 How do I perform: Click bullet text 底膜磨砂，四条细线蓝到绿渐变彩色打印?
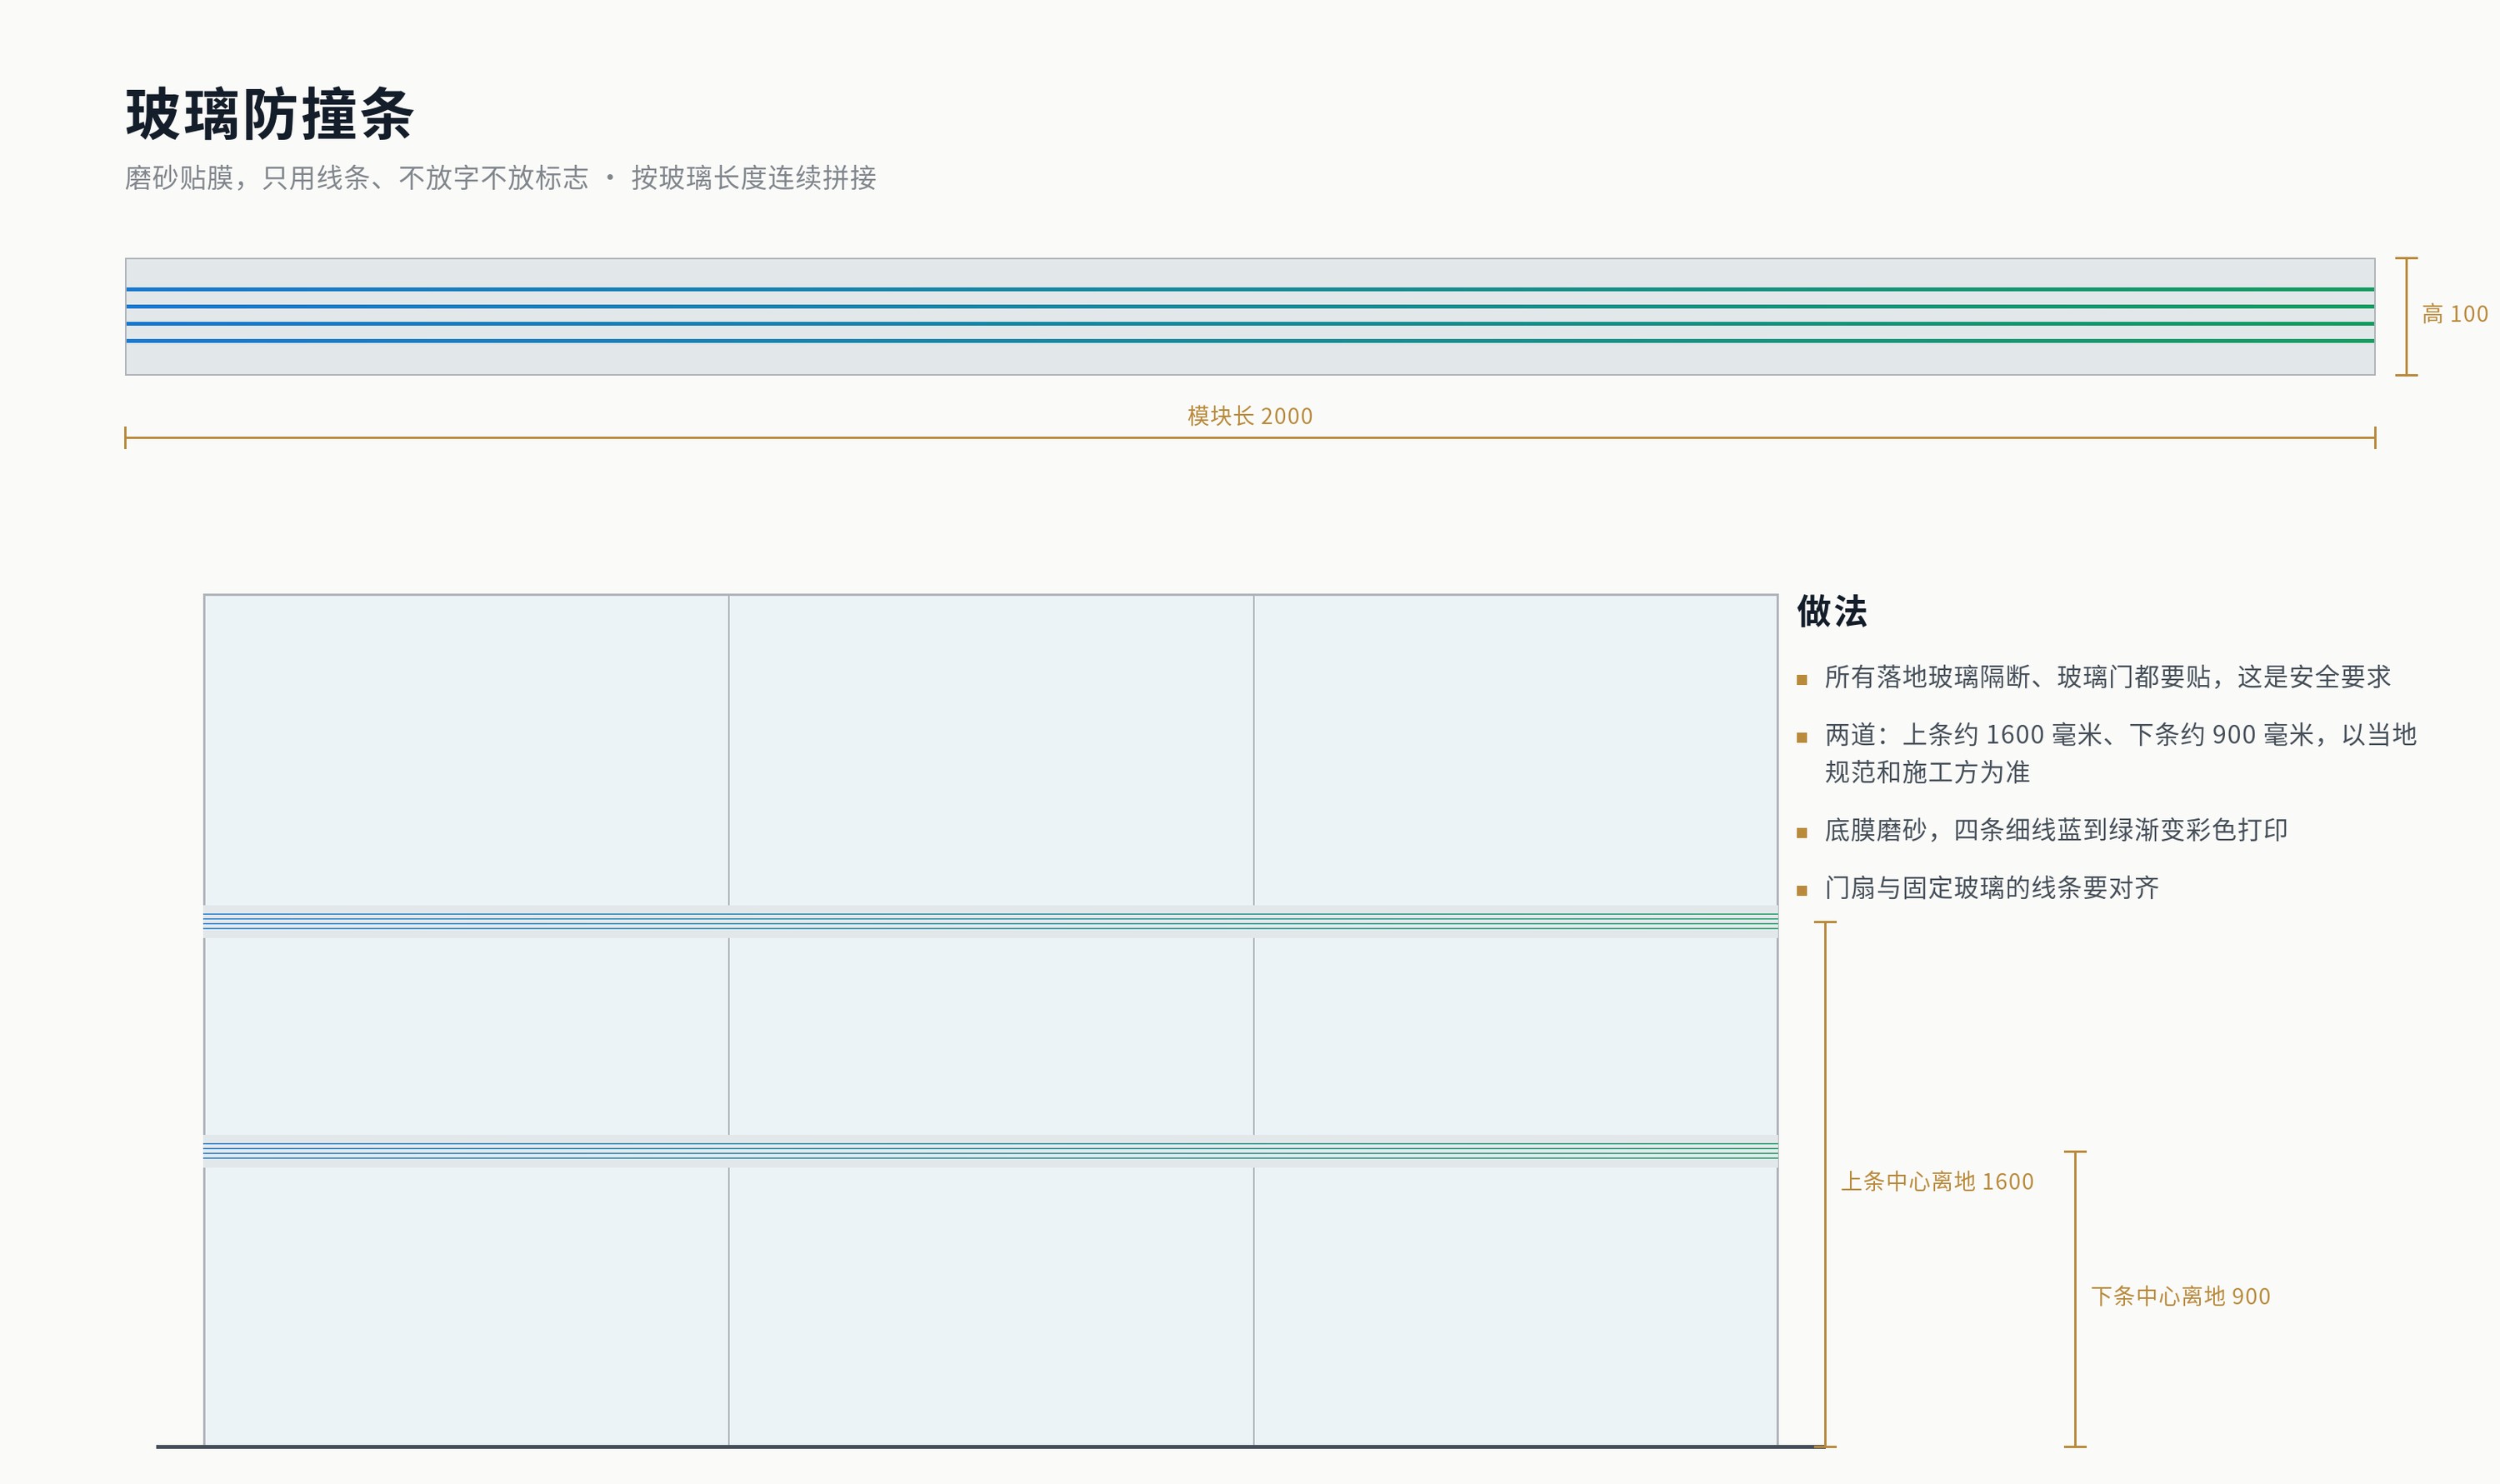point(2056,830)
